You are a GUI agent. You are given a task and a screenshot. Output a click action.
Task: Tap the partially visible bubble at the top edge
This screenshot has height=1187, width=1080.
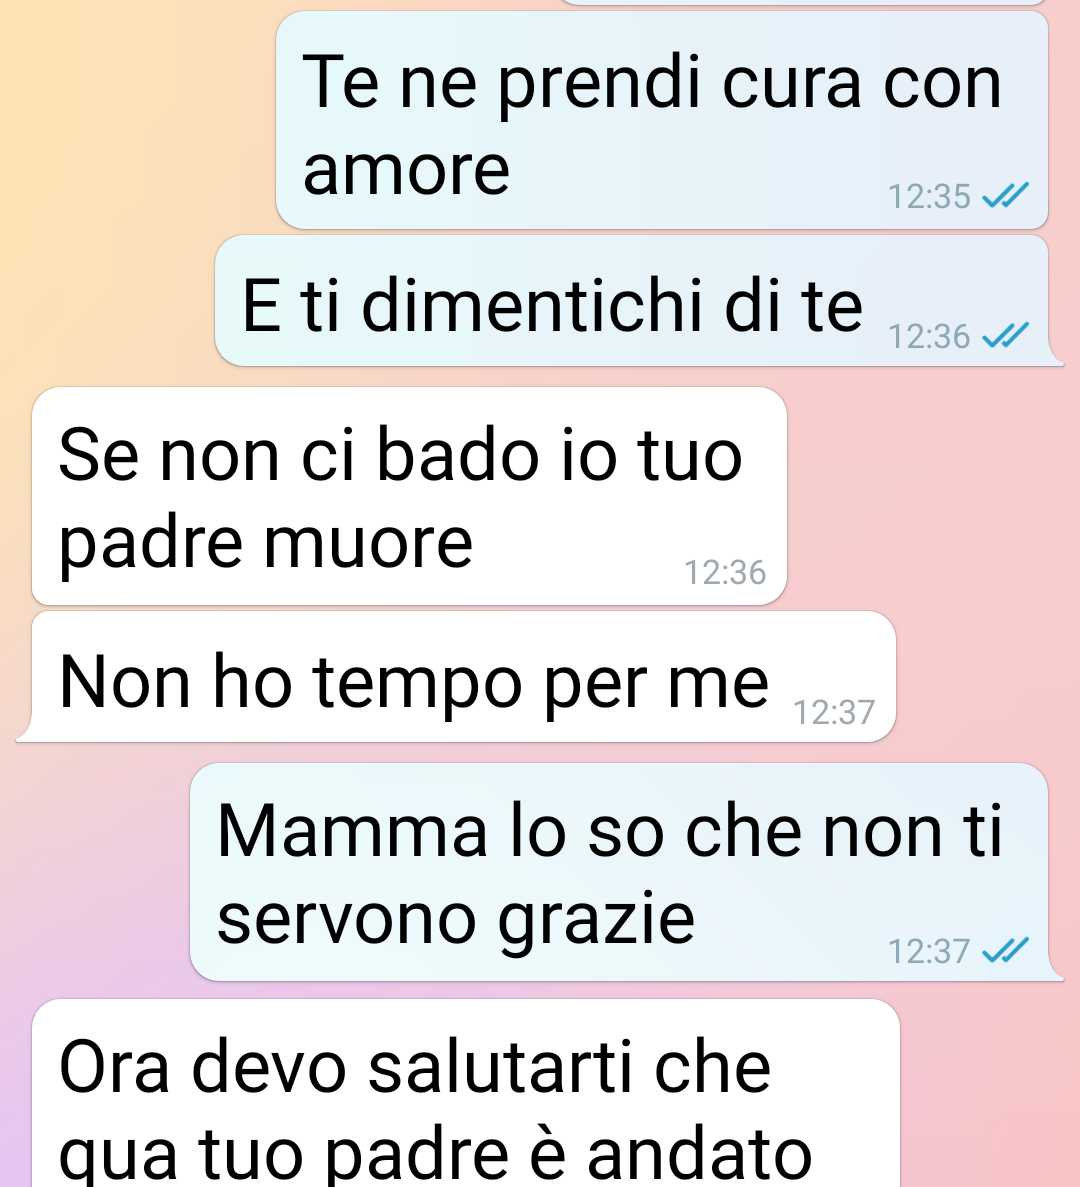point(804,2)
